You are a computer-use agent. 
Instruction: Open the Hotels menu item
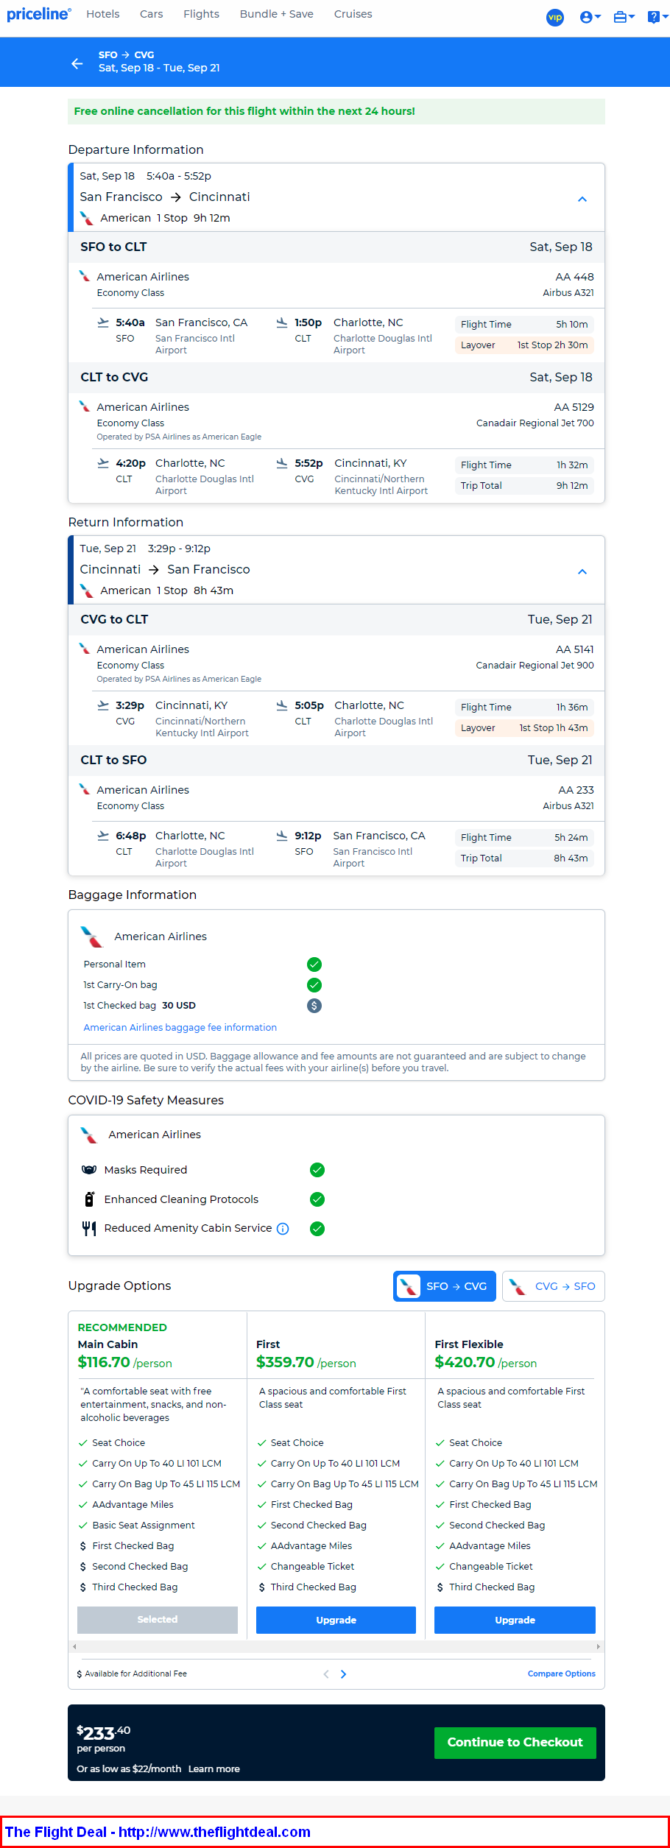(x=103, y=14)
